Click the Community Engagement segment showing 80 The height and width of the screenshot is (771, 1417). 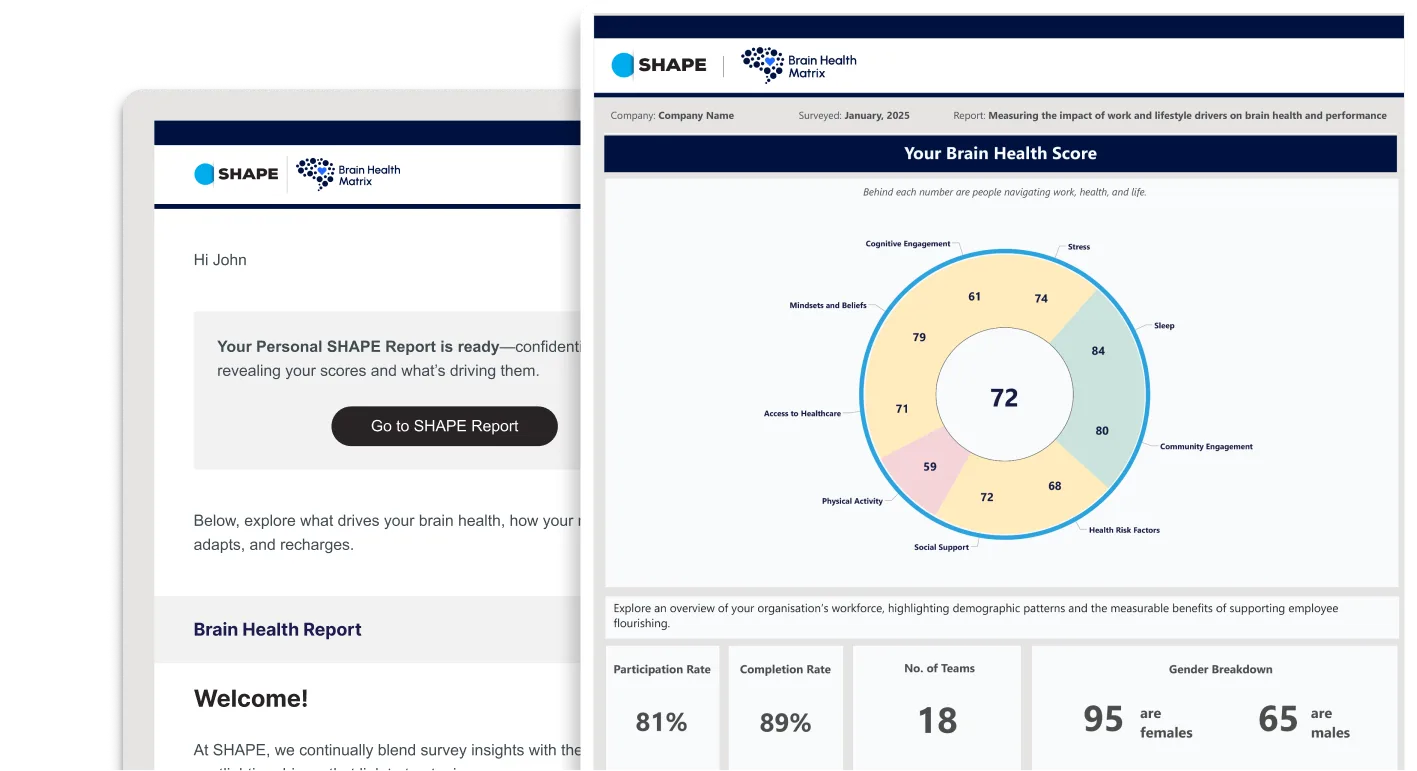tap(1102, 431)
